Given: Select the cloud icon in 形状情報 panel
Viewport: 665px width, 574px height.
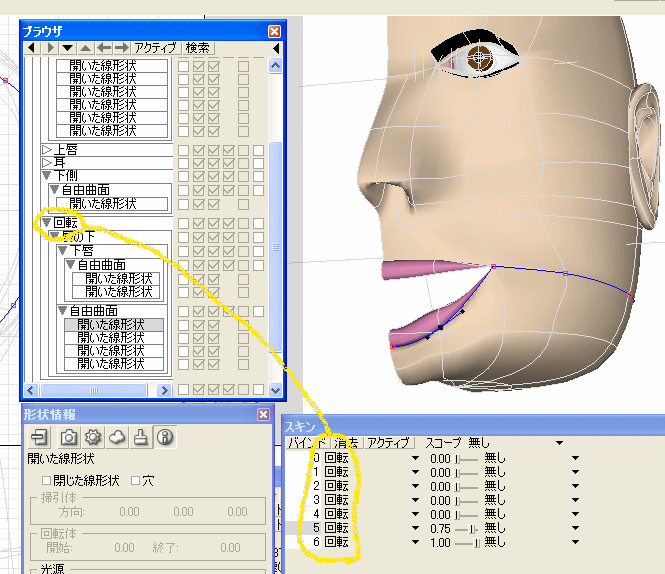Looking at the screenshot, I should click(x=117, y=437).
